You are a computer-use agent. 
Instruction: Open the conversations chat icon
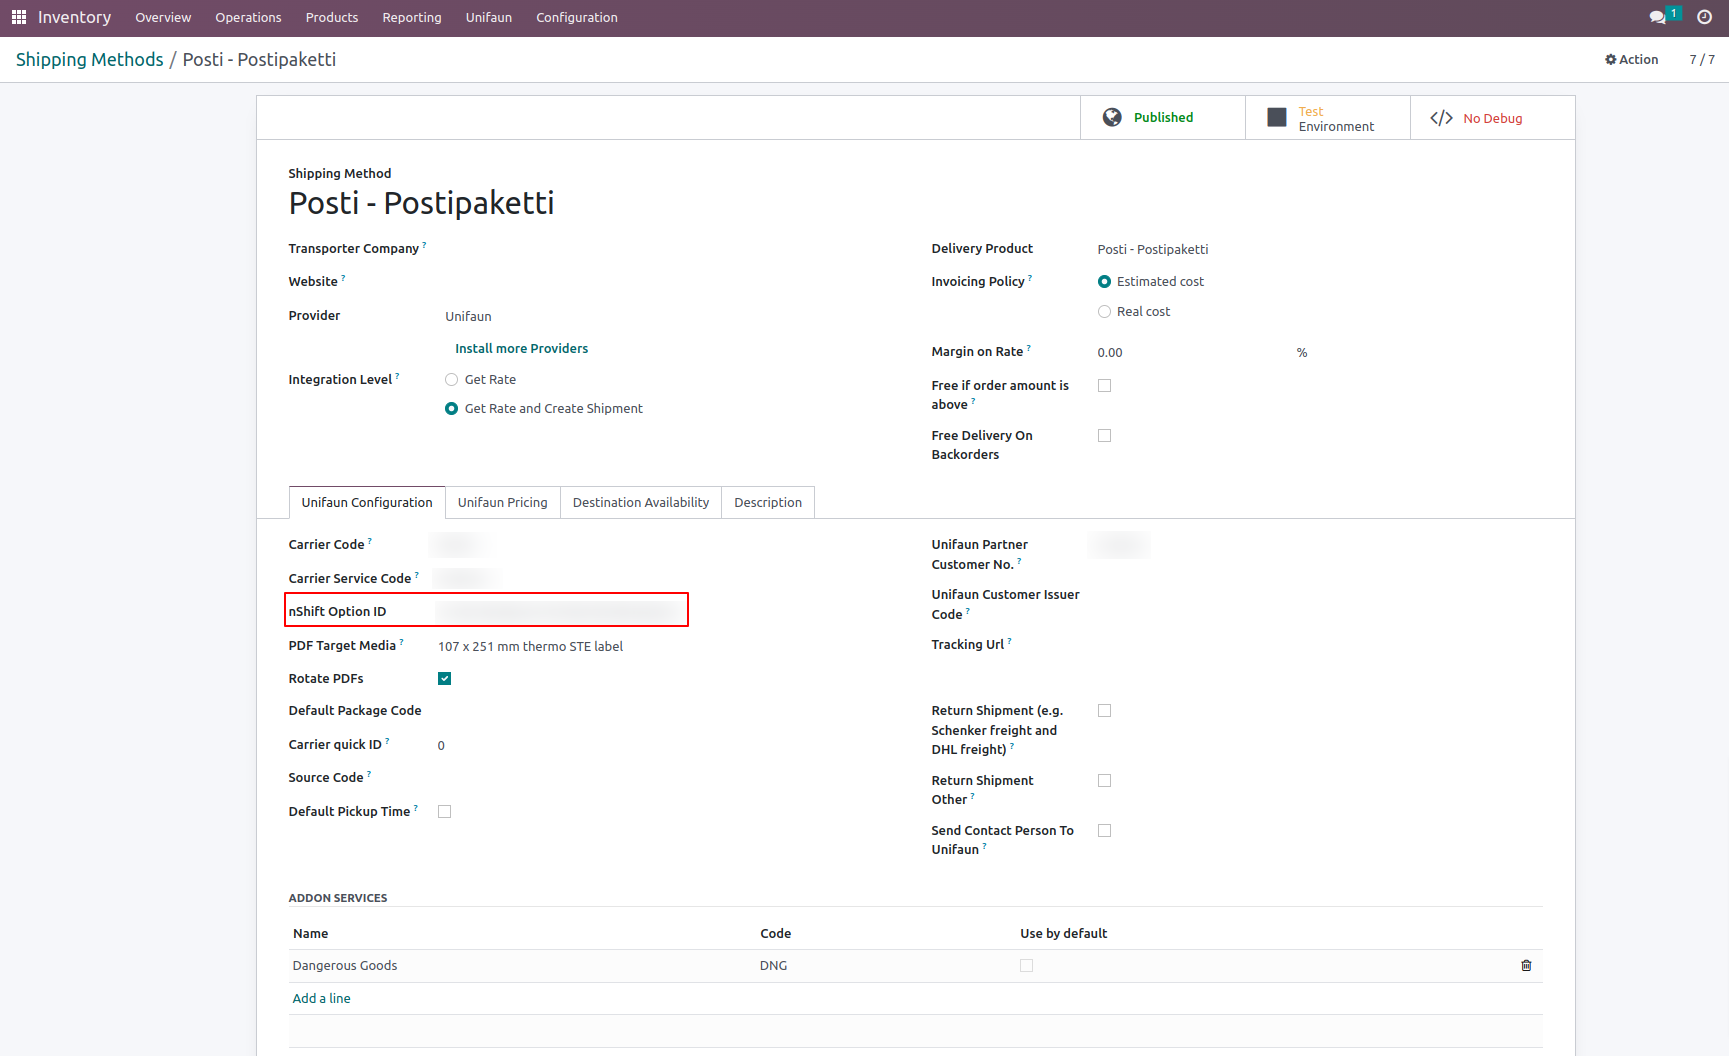pos(1657,17)
